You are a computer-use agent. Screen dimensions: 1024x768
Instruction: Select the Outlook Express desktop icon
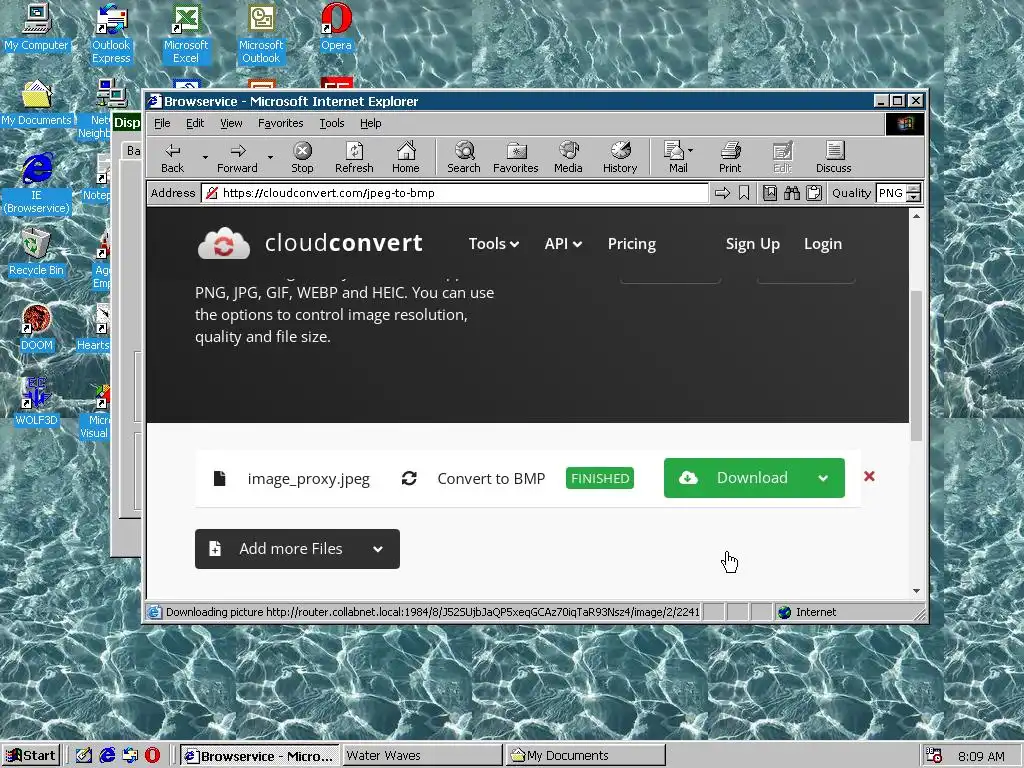(x=111, y=34)
